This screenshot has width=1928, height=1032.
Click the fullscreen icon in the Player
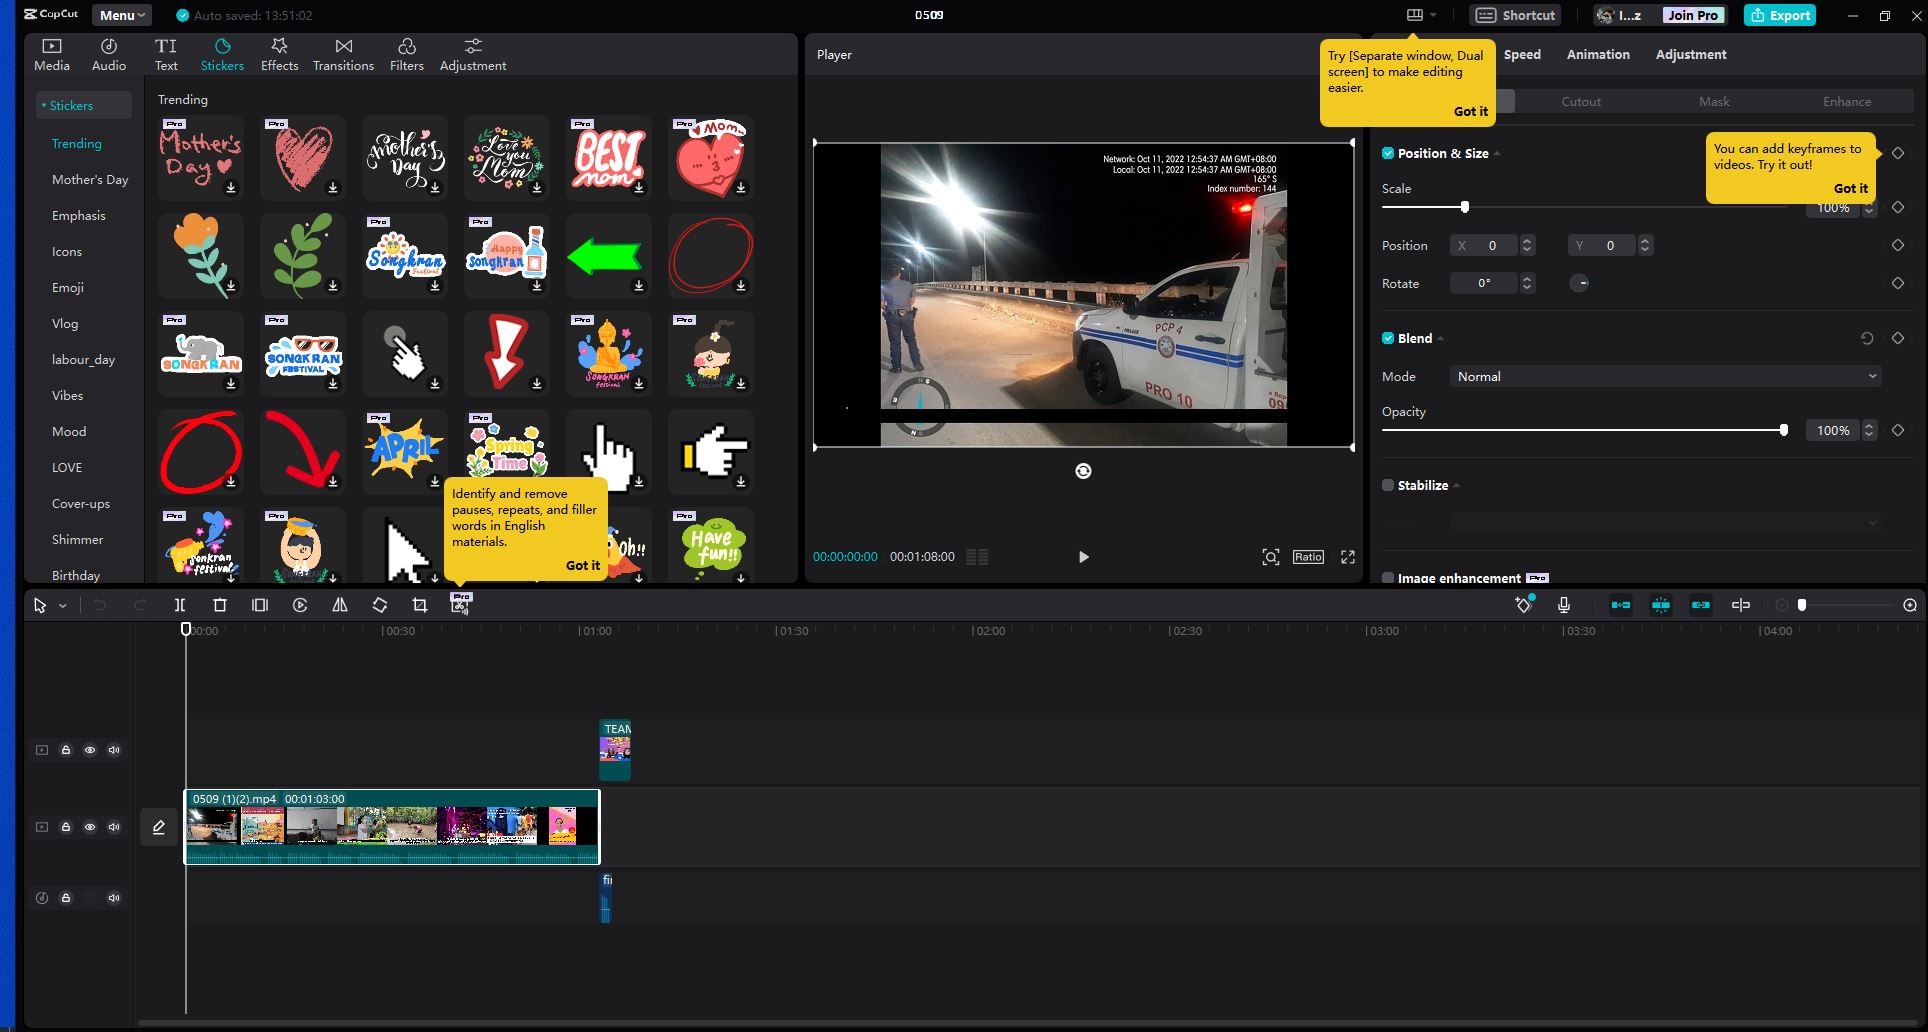point(1348,557)
